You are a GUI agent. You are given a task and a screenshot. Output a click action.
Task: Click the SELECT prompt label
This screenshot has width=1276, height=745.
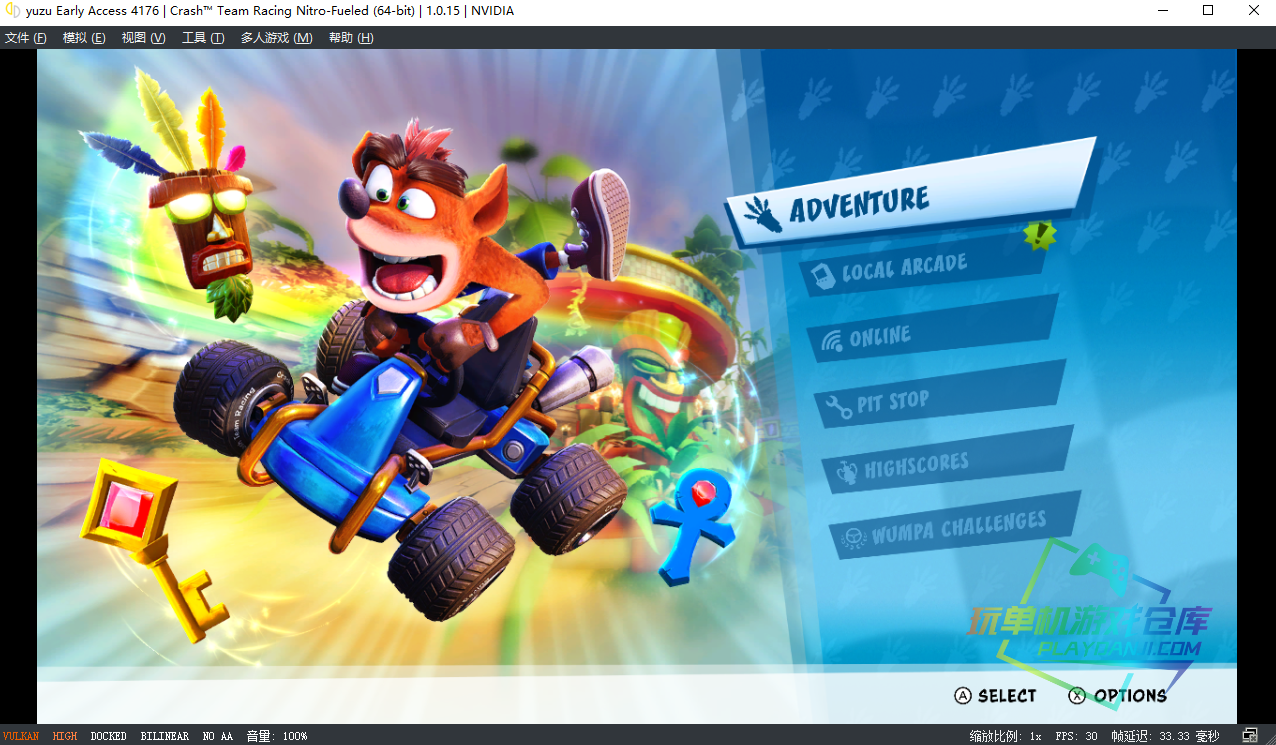pyautogui.click(x=1007, y=696)
